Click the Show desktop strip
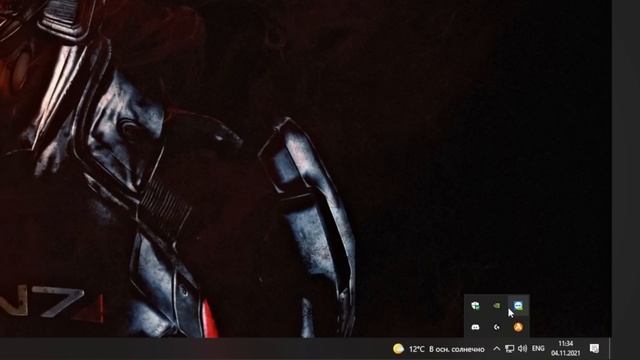The image size is (640, 360). click(x=610, y=349)
